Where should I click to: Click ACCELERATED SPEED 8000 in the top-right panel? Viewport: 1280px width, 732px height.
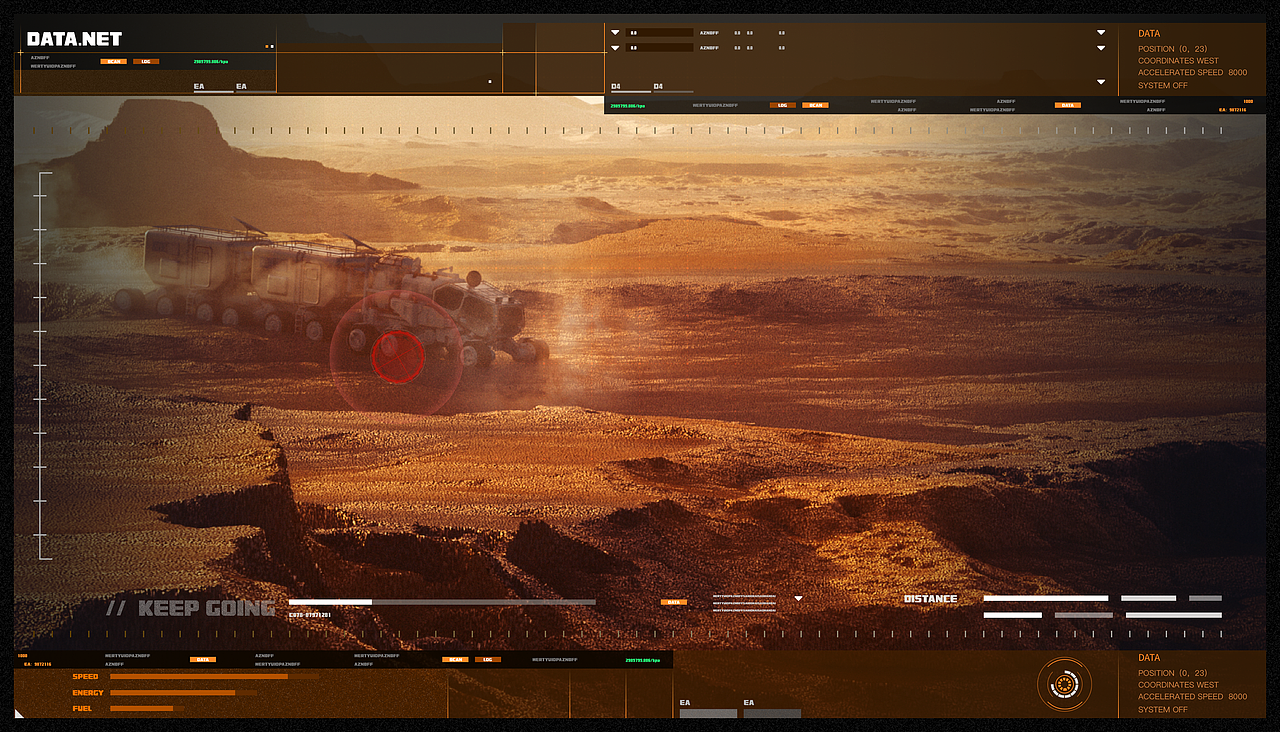tap(1192, 73)
